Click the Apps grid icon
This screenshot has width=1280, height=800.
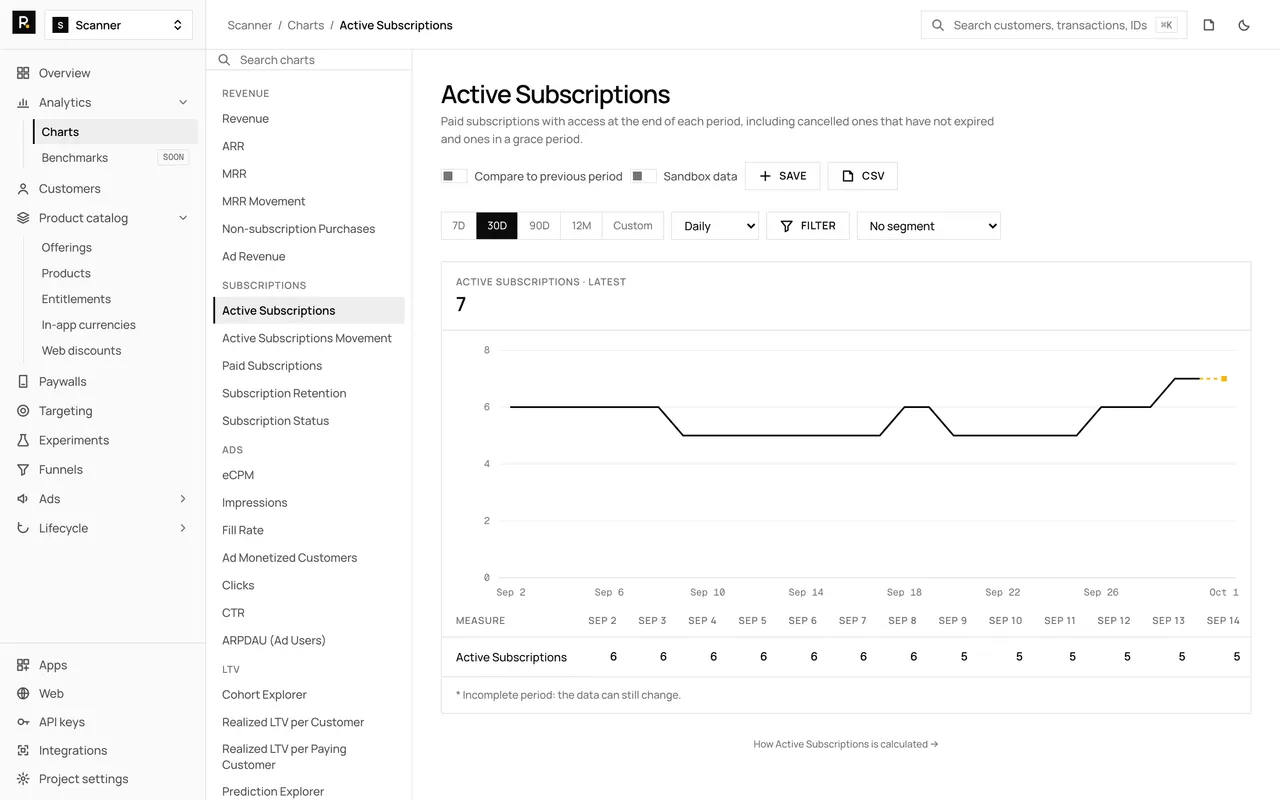(23, 665)
